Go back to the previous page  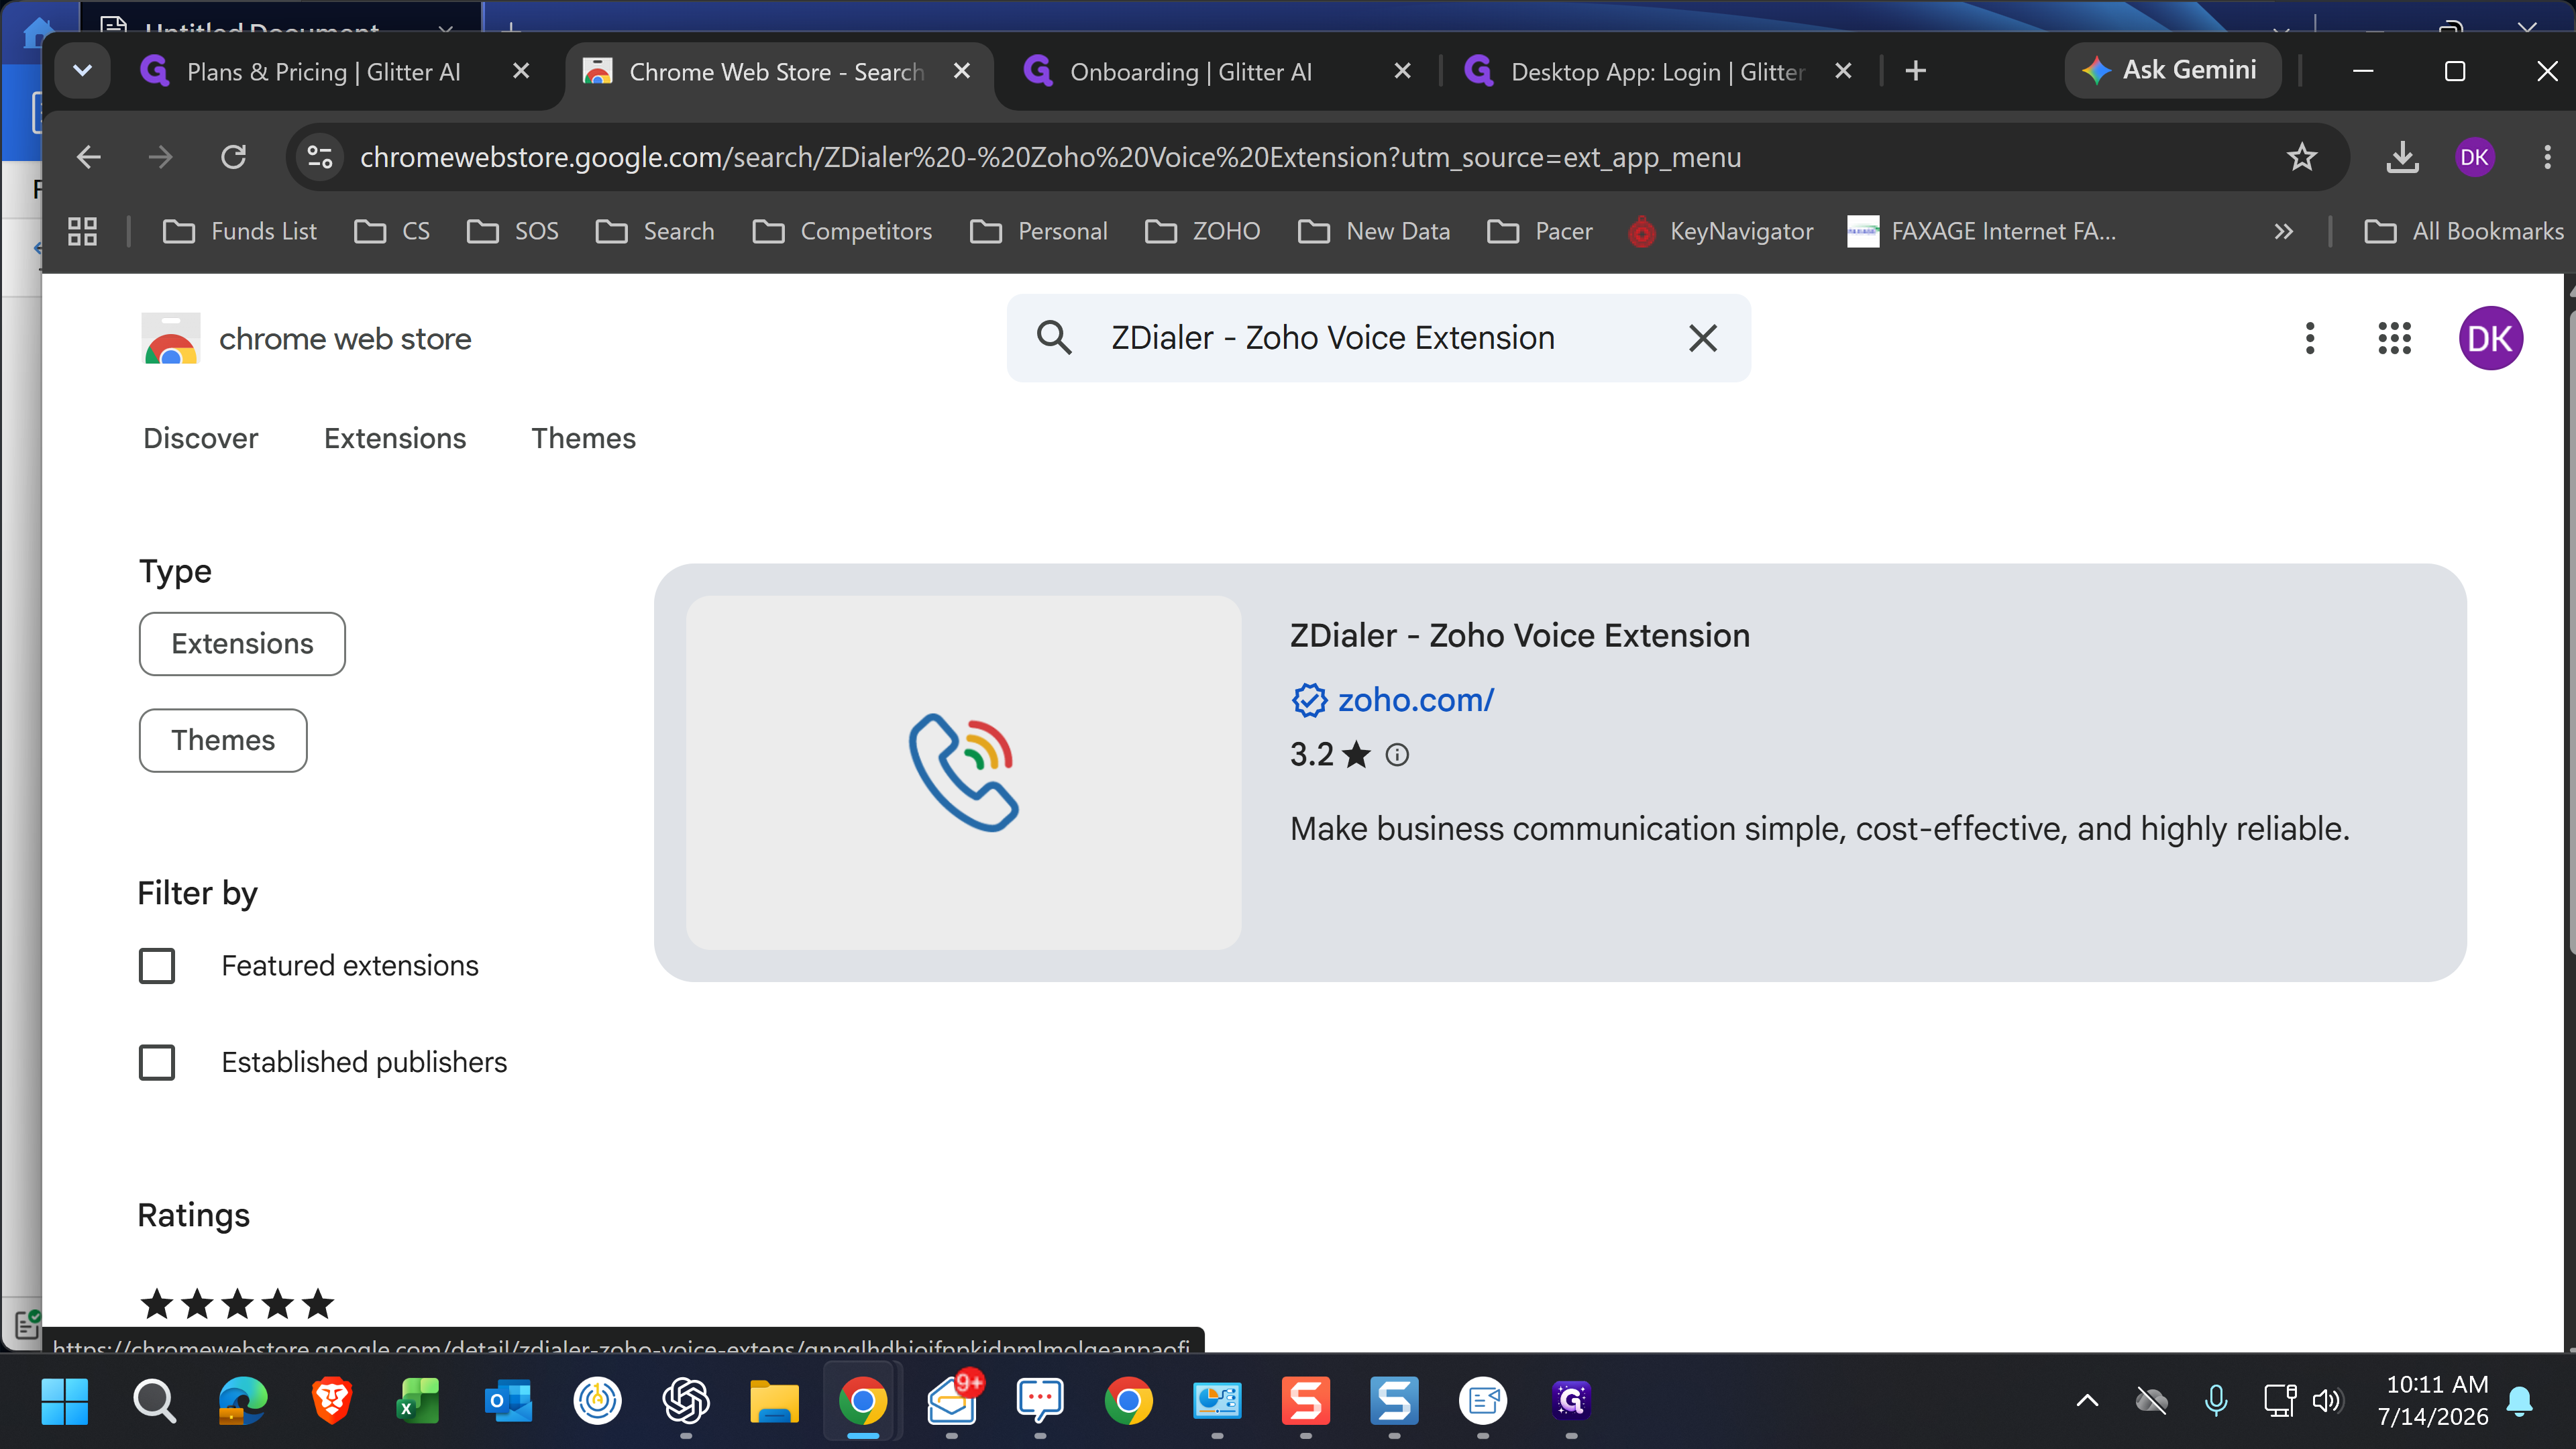point(89,157)
